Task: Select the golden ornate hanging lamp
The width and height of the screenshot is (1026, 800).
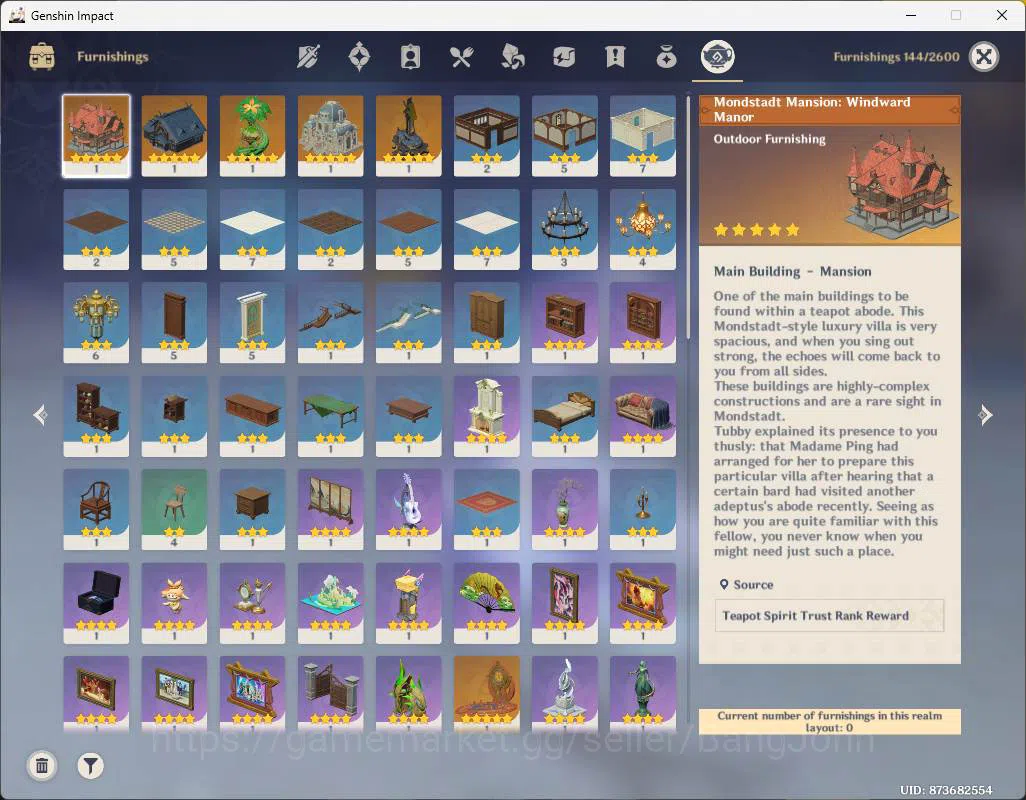Action: (96, 322)
